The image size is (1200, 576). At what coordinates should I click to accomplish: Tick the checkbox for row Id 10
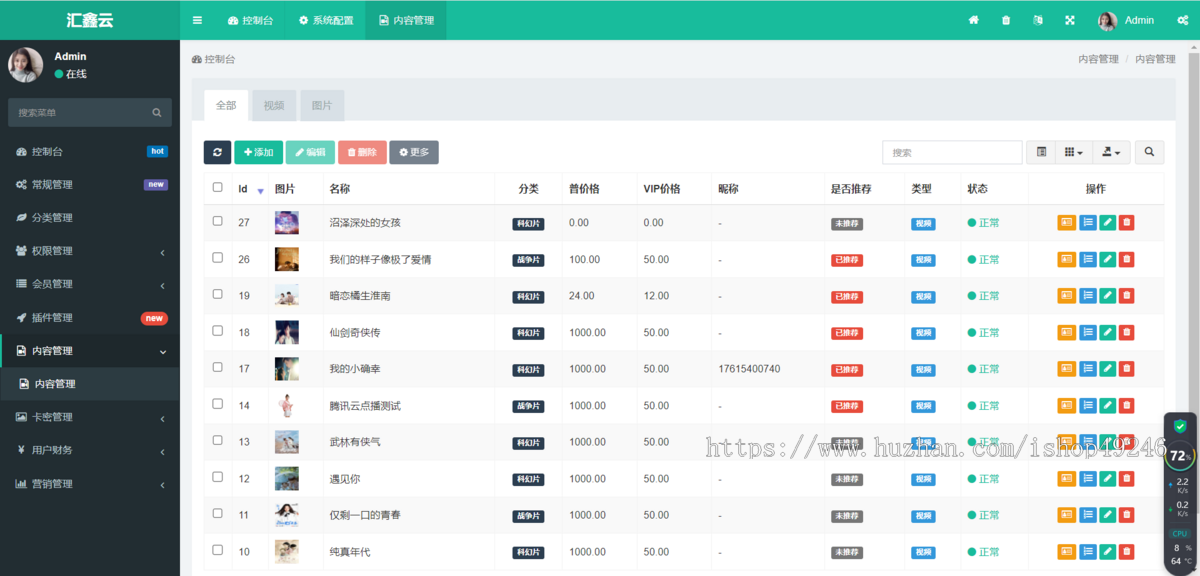(x=218, y=550)
